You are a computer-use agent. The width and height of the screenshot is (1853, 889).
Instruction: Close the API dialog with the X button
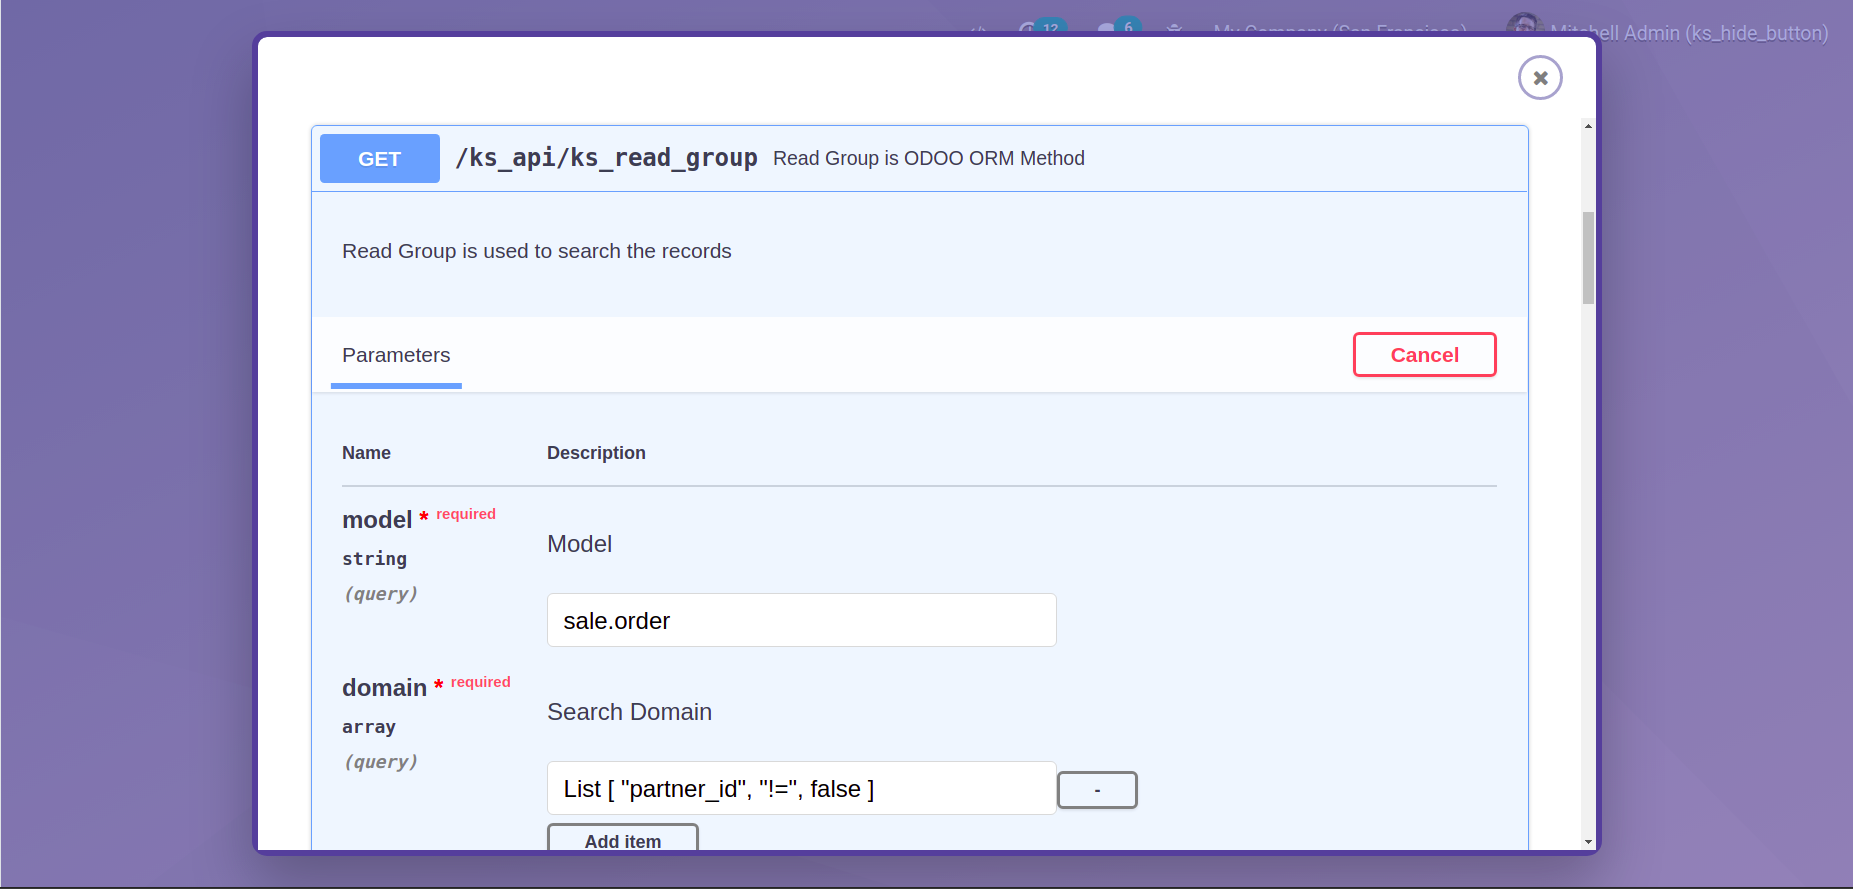click(1540, 78)
